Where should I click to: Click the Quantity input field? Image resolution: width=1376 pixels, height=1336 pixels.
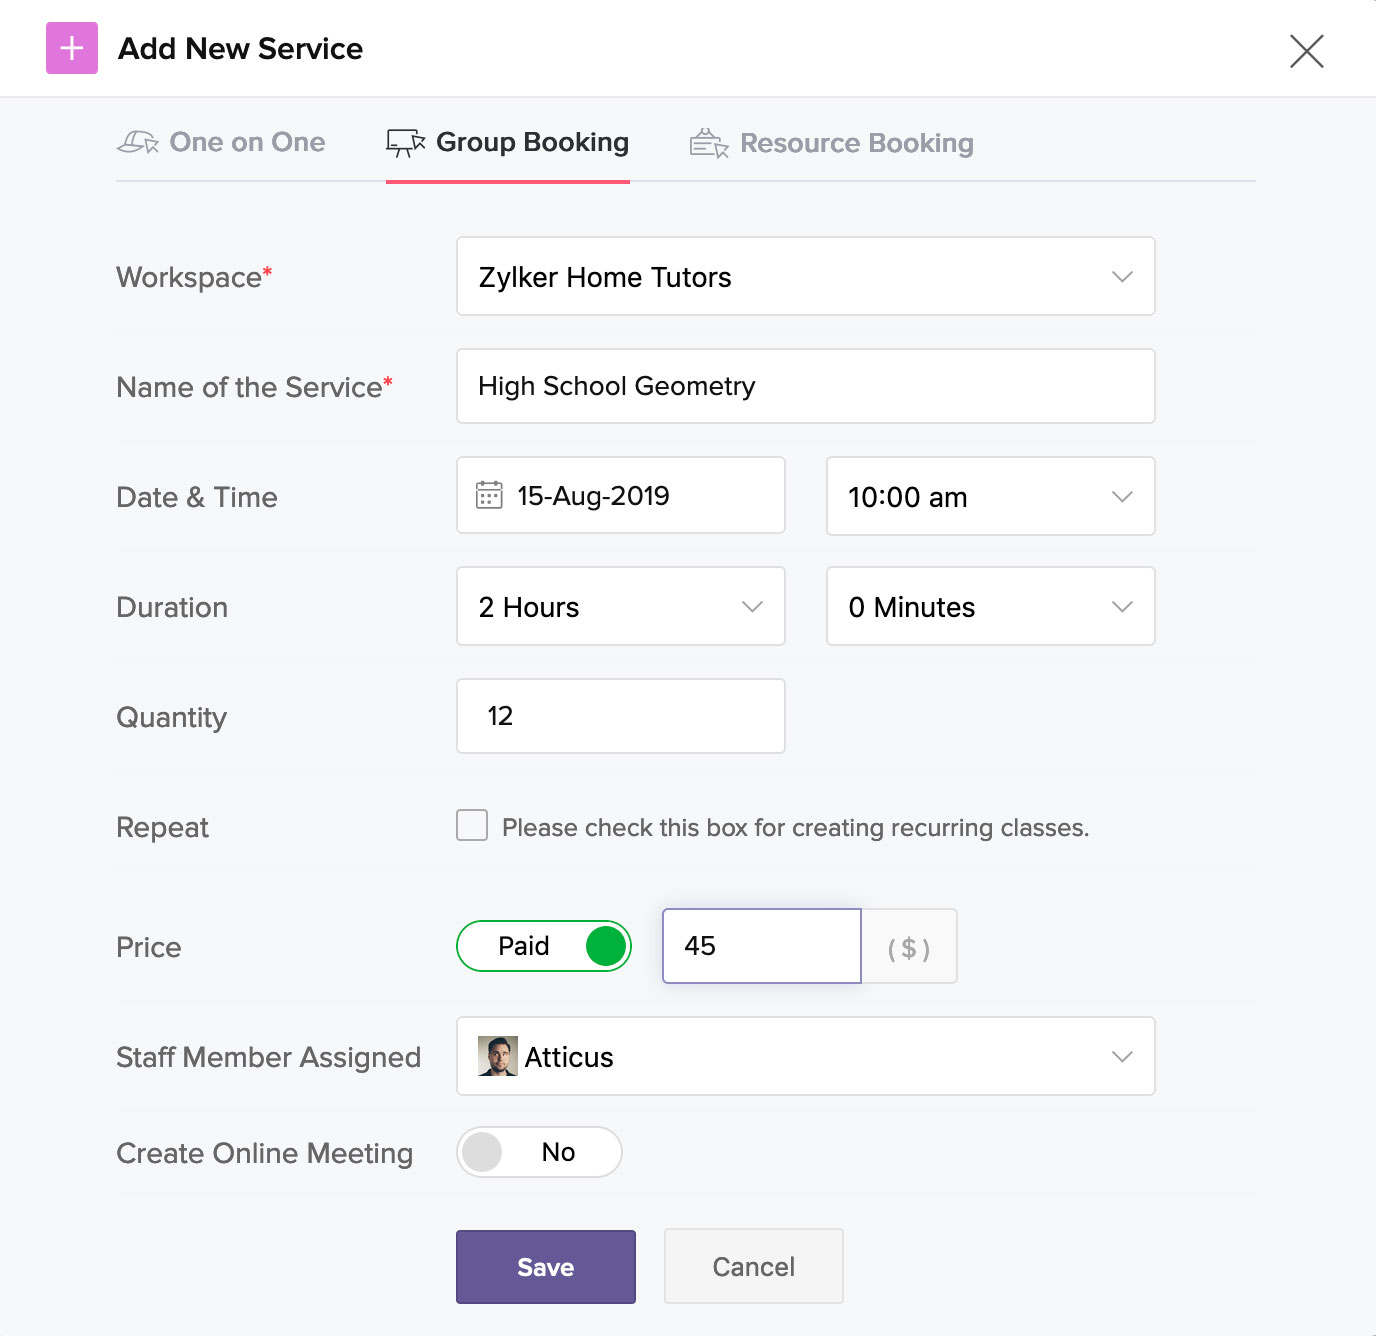pyautogui.click(x=621, y=716)
